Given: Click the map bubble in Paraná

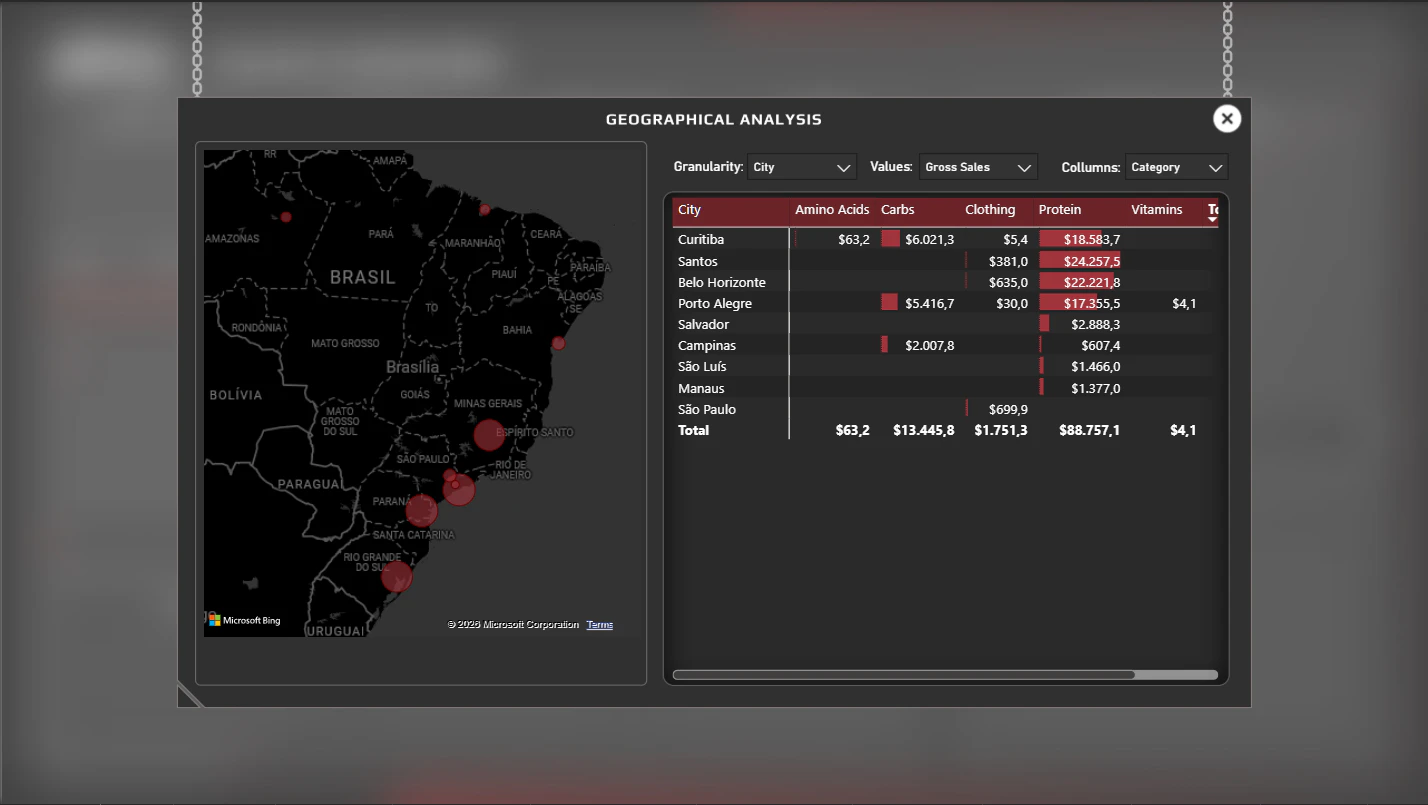Looking at the screenshot, I should click(421, 511).
